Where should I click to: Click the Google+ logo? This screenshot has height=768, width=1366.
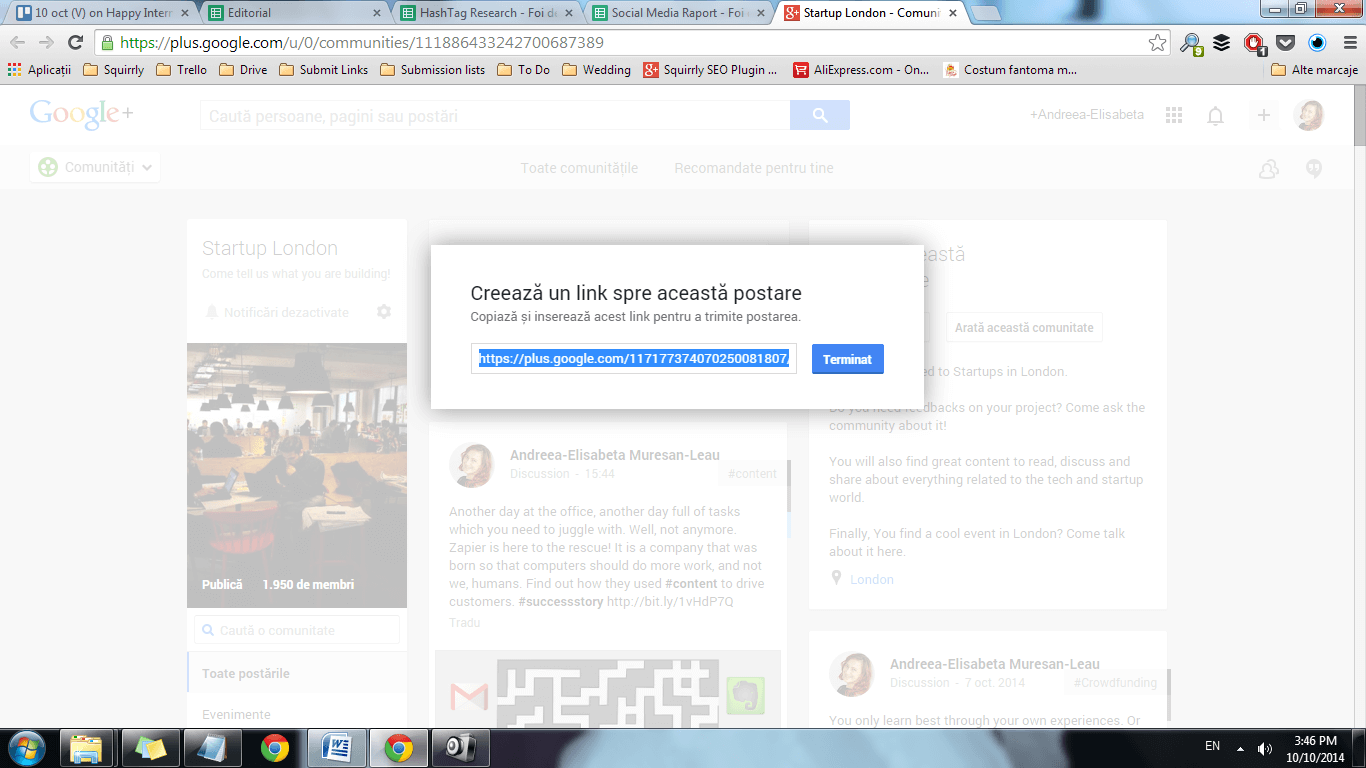click(81, 114)
